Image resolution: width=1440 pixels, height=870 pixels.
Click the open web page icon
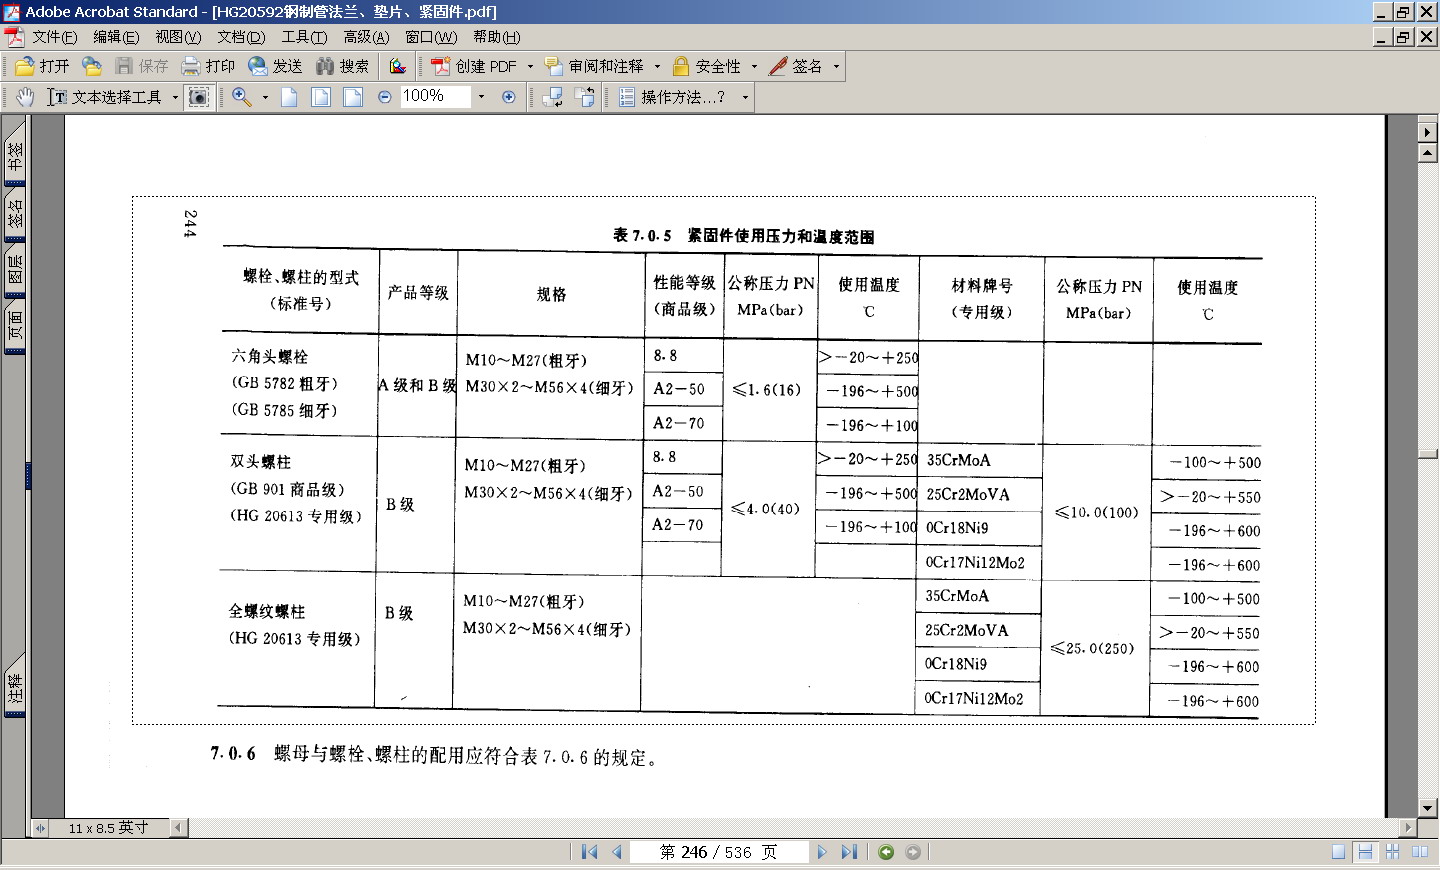pos(92,66)
